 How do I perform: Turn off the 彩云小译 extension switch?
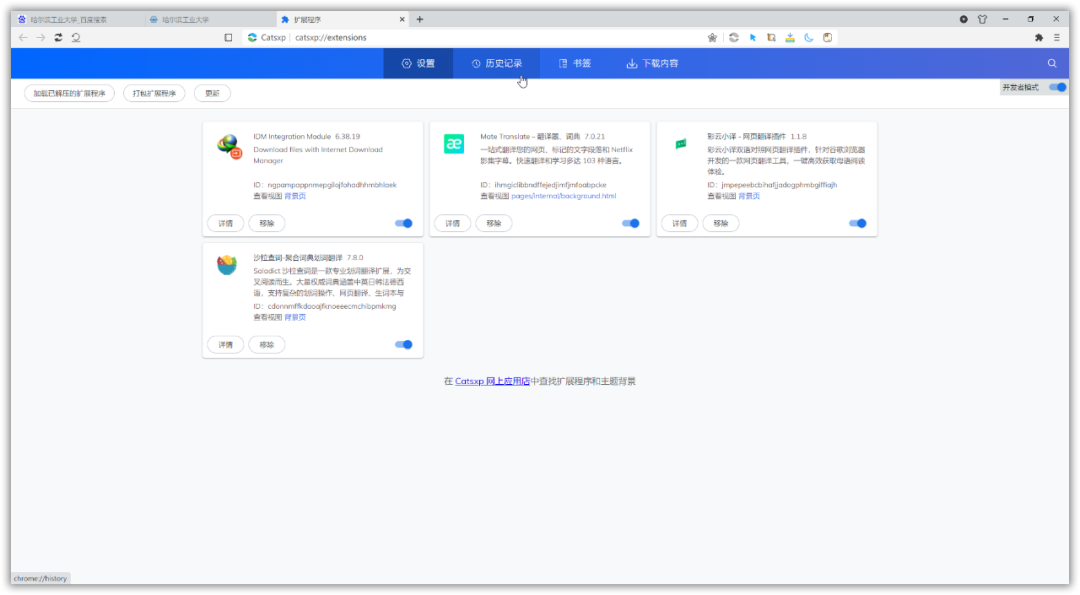pyautogui.click(x=858, y=223)
